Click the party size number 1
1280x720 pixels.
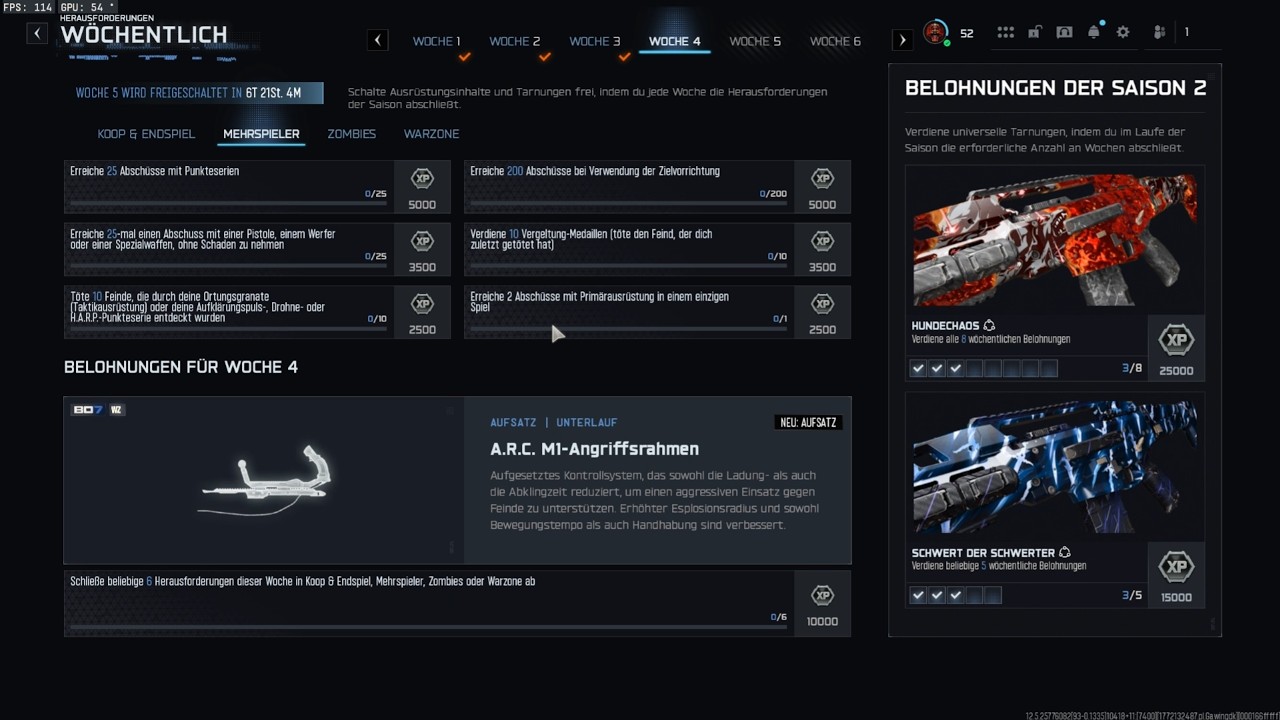point(1187,33)
